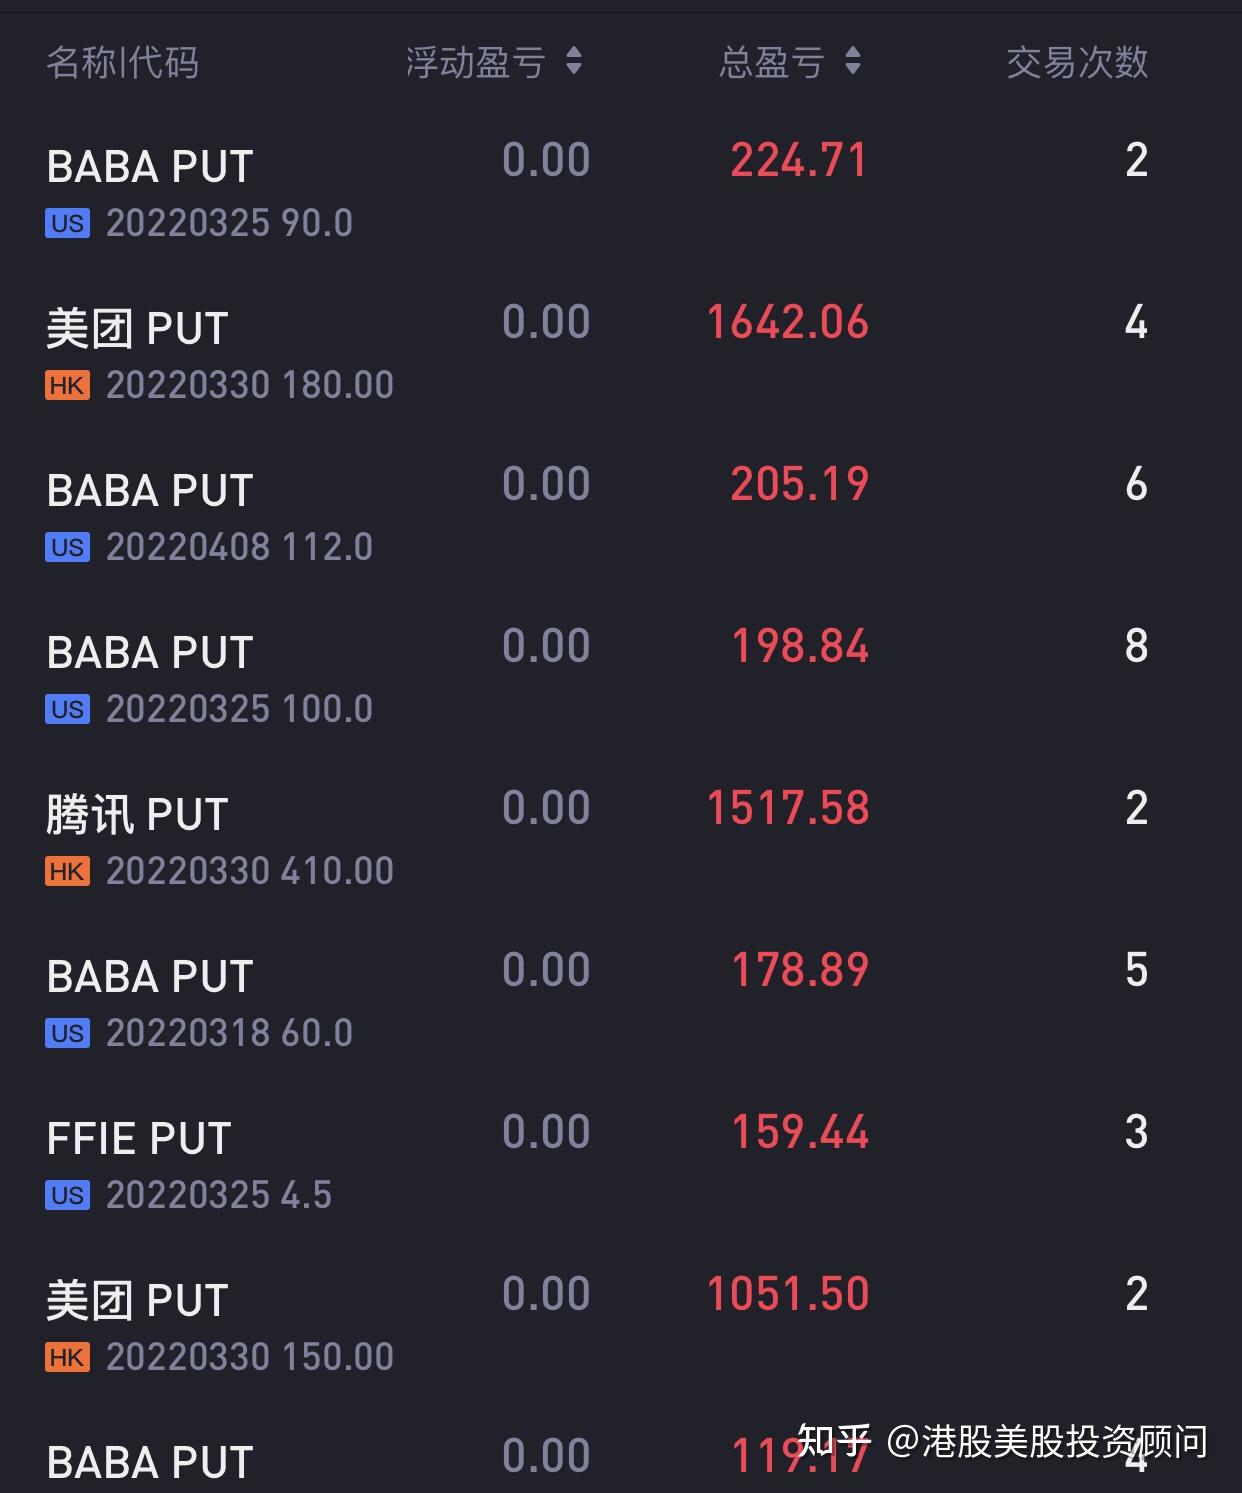1242x1493 pixels.
Task: Click US badge for FFIE PUT 4.5
Action: click(x=67, y=1195)
